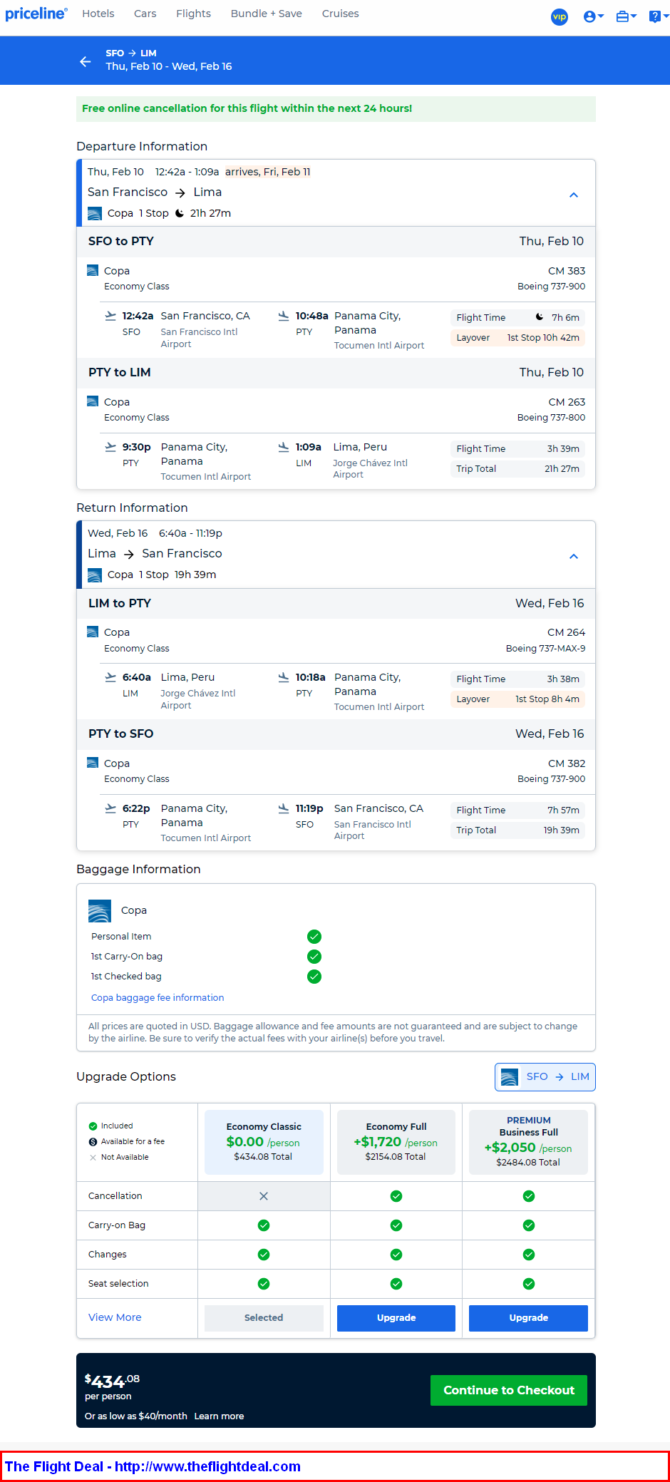Click the takeoff icon beside 12:42a
Image resolution: width=670 pixels, height=1482 pixels.
tap(110, 316)
